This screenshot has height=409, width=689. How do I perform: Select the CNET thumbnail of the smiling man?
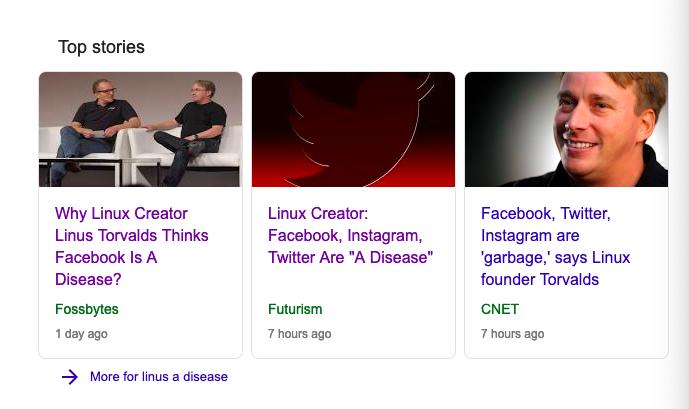point(566,129)
